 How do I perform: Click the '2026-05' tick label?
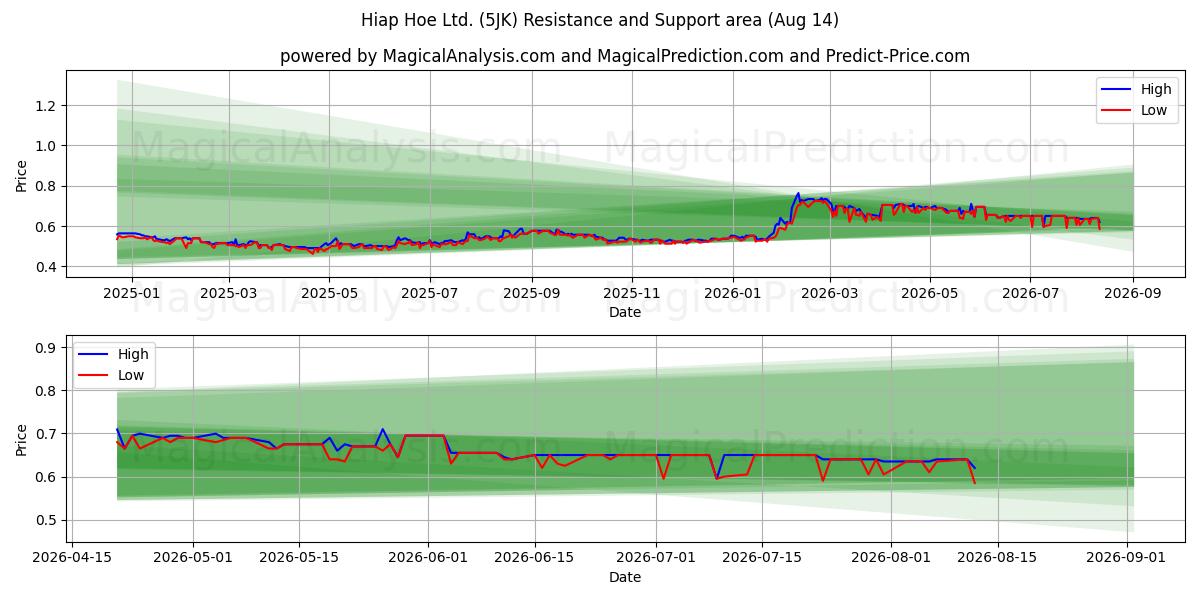point(930,293)
